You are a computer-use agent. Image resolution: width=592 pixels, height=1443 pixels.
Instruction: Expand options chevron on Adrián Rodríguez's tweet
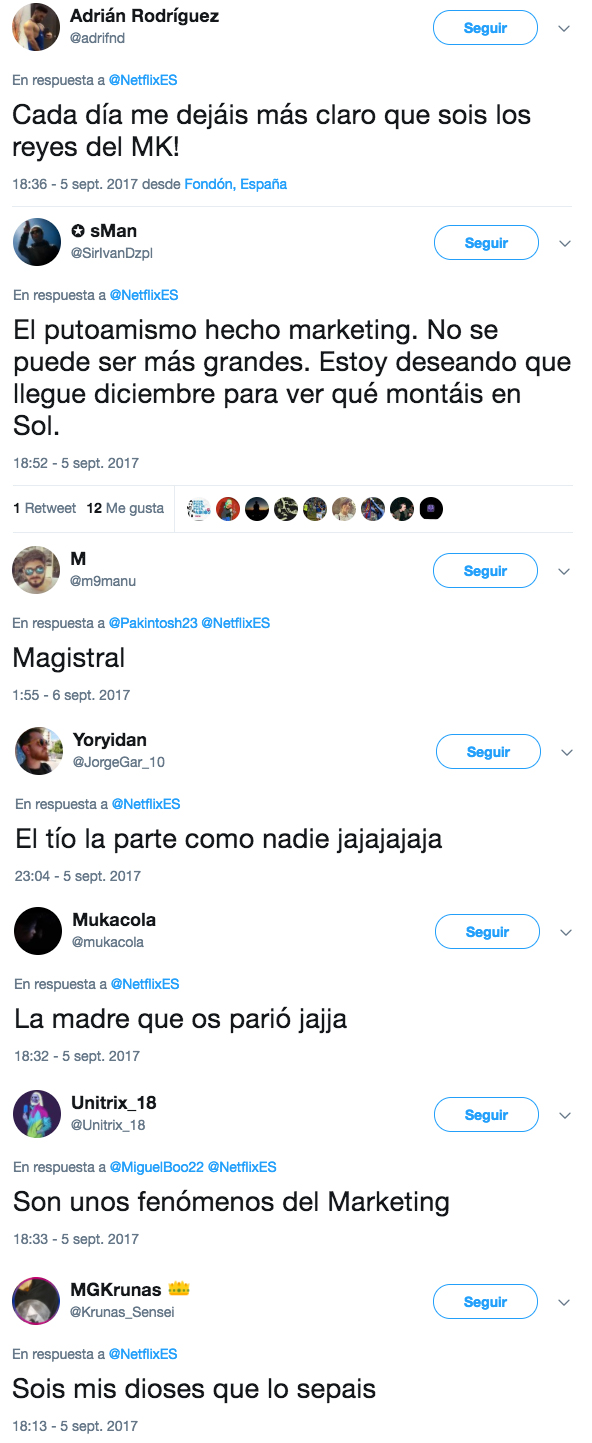tap(564, 29)
